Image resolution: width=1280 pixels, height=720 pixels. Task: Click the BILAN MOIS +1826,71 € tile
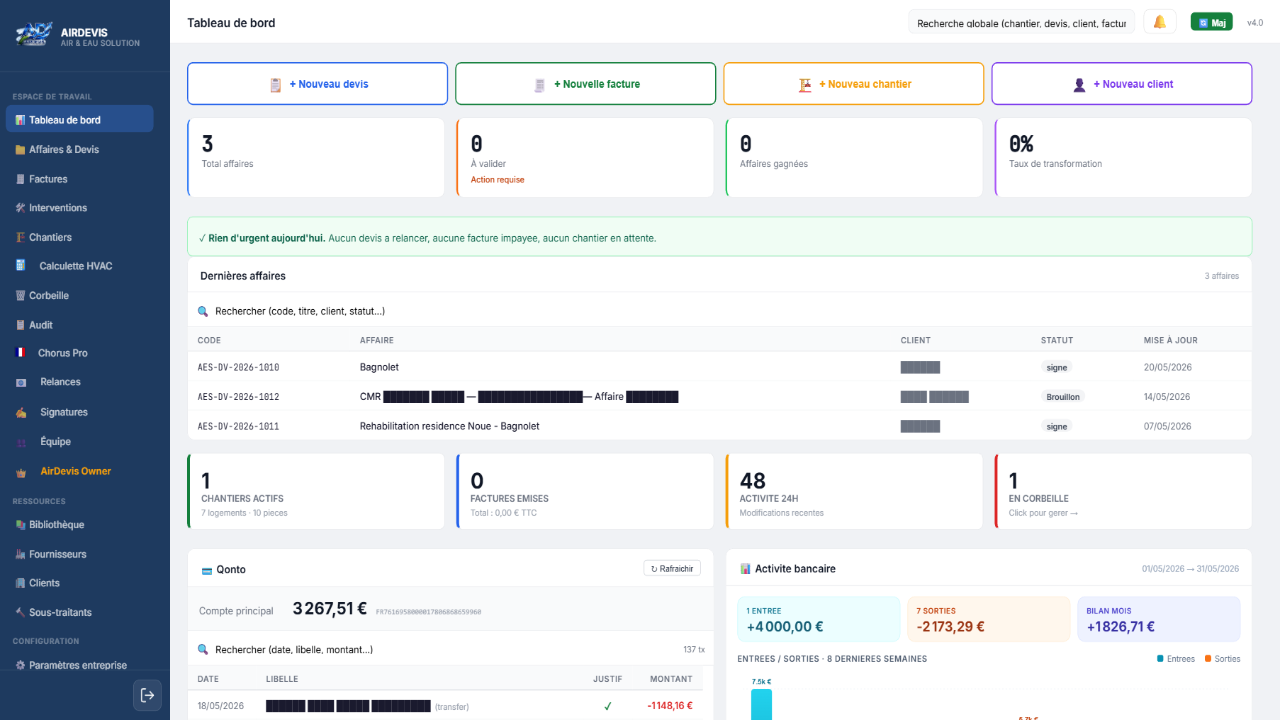(1159, 619)
